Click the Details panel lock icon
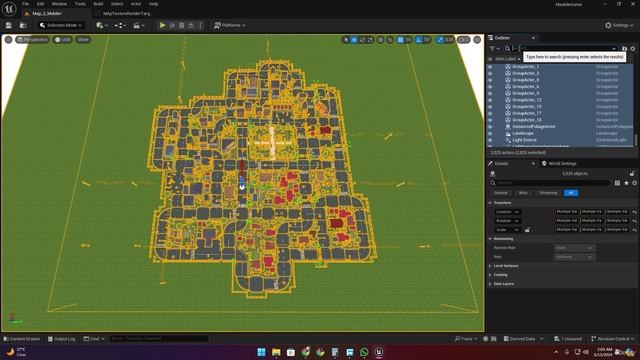This screenshot has width=640, height=360. click(x=632, y=174)
